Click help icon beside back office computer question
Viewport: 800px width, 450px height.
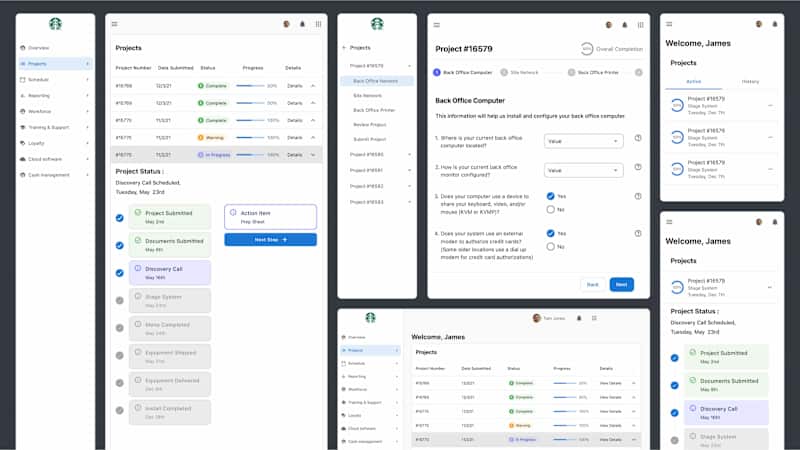(638, 138)
